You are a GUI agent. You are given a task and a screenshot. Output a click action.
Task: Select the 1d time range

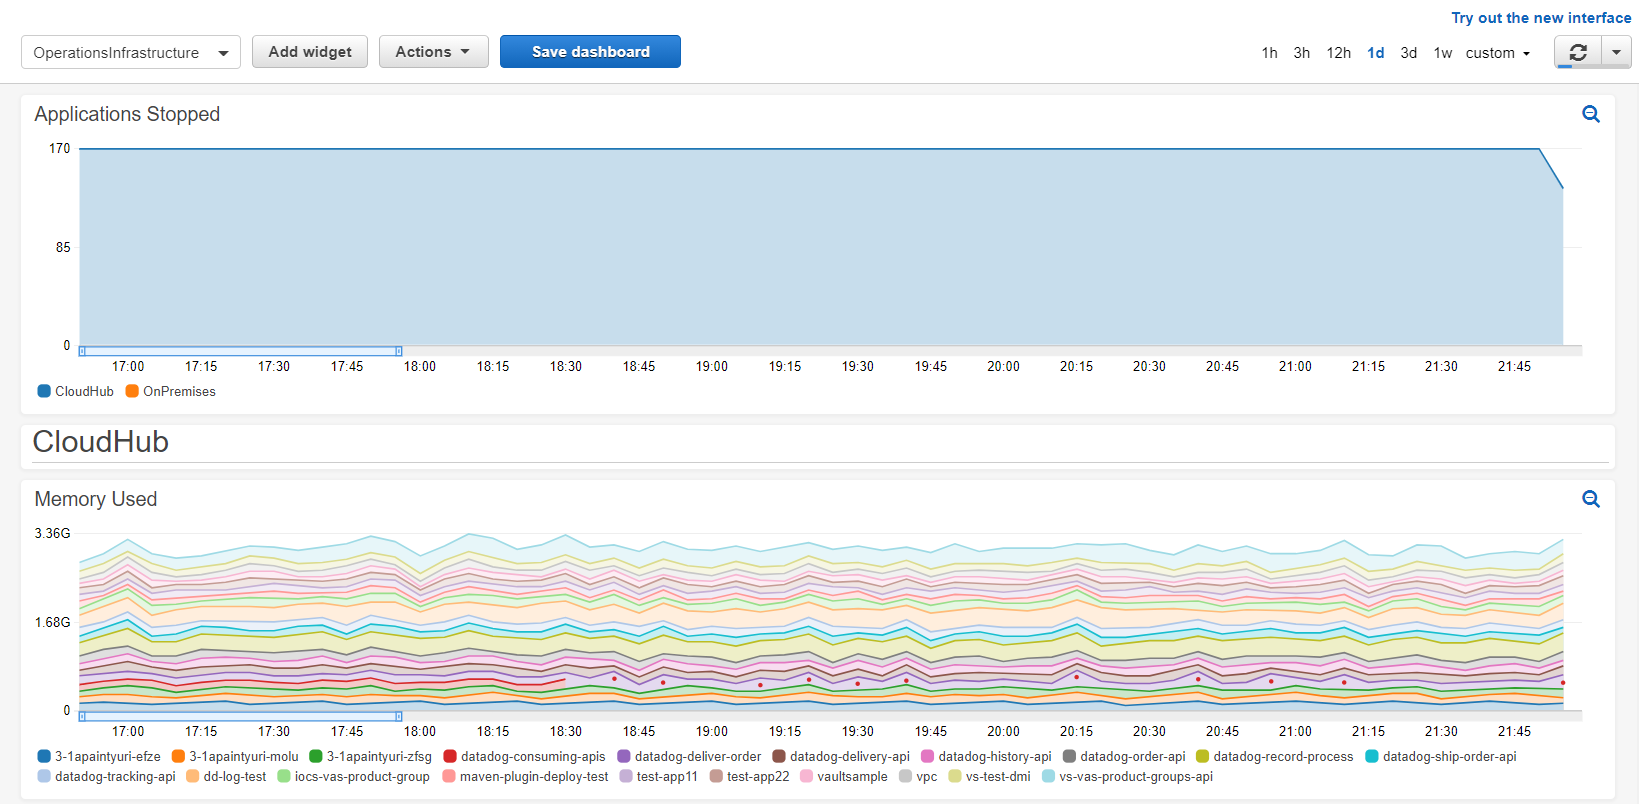click(x=1376, y=53)
